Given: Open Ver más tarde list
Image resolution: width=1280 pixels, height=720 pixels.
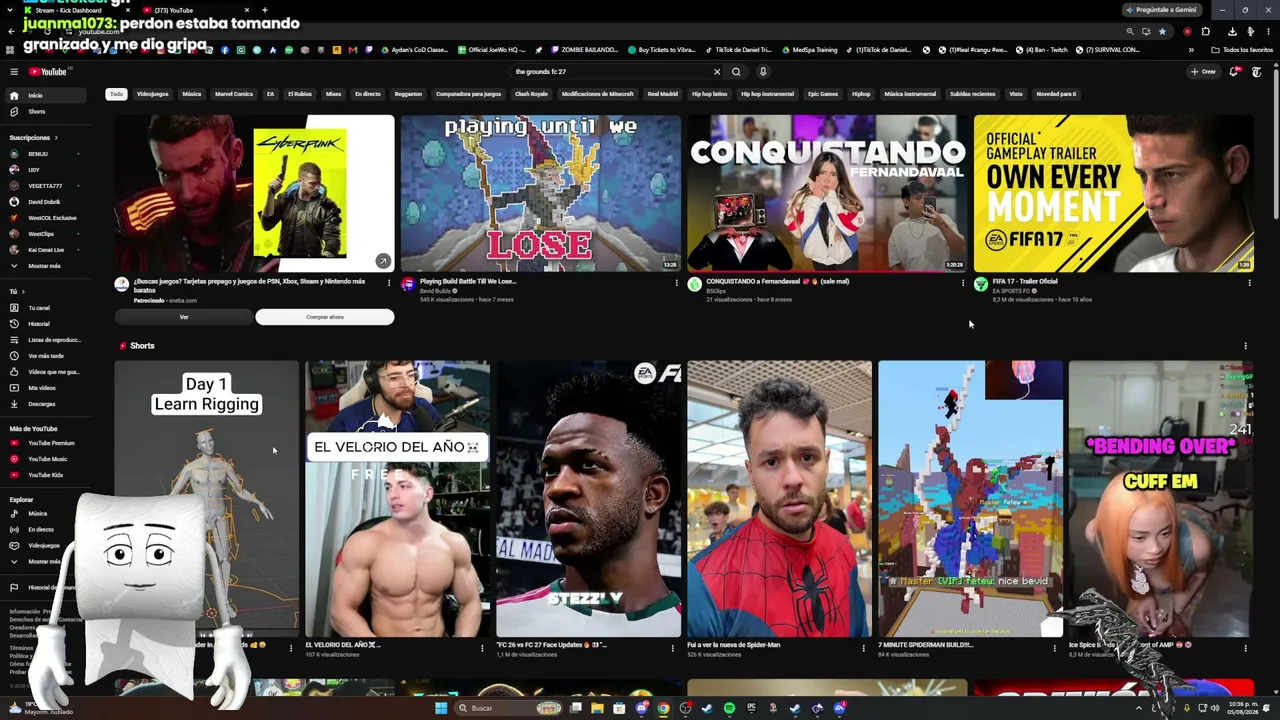Looking at the screenshot, I should pyautogui.click(x=46, y=356).
